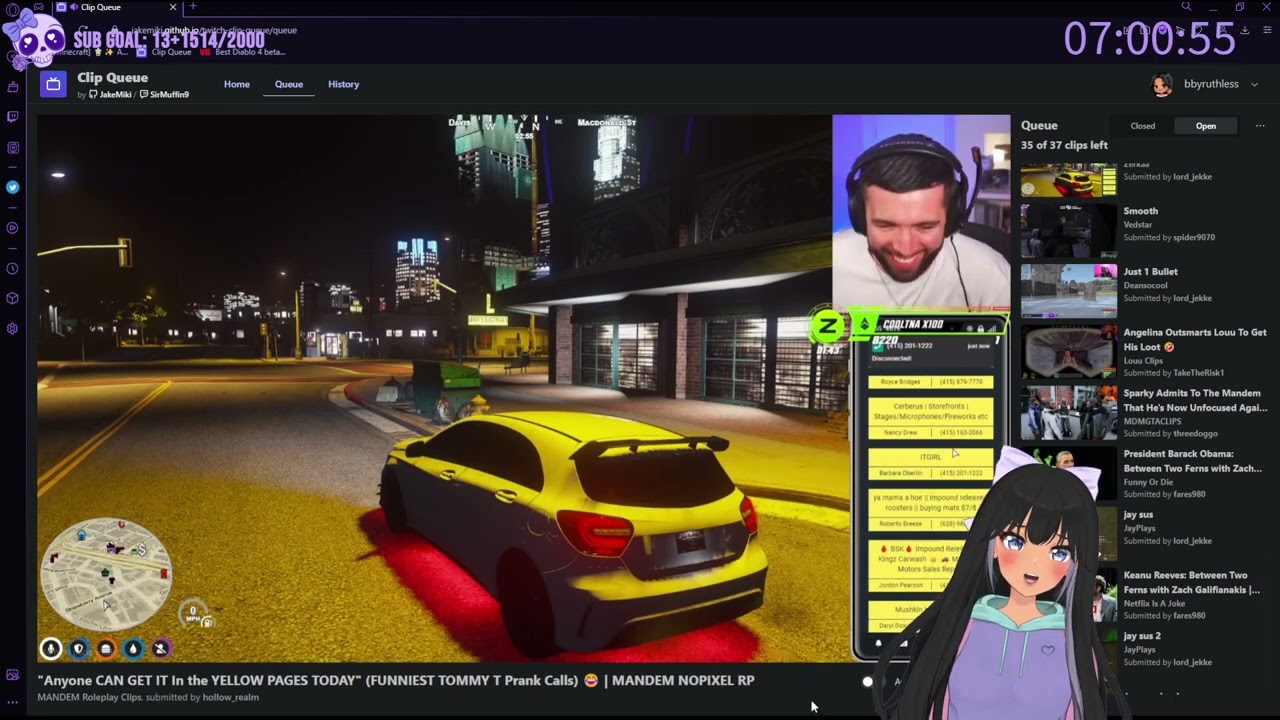1280x720 pixels.
Task: Open Best Diablo 4 beta bookmark
Action: [243, 52]
